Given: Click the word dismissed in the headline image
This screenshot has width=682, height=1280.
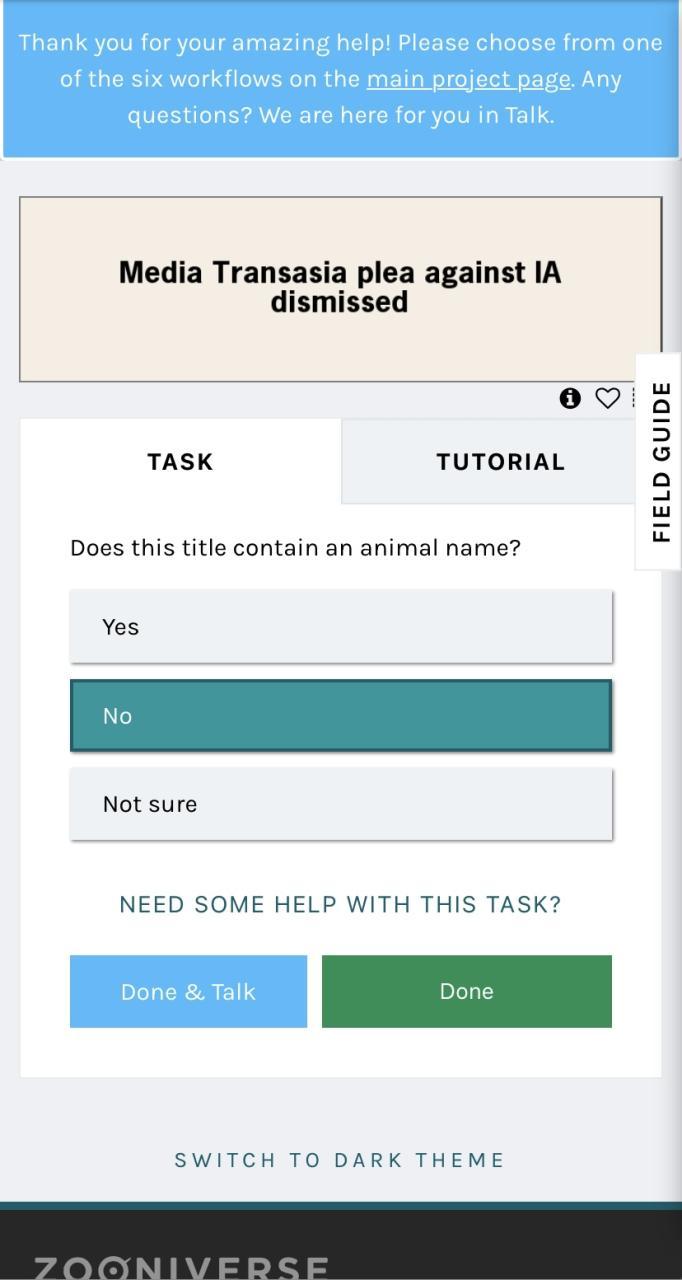Looking at the screenshot, I should pyautogui.click(x=339, y=301).
